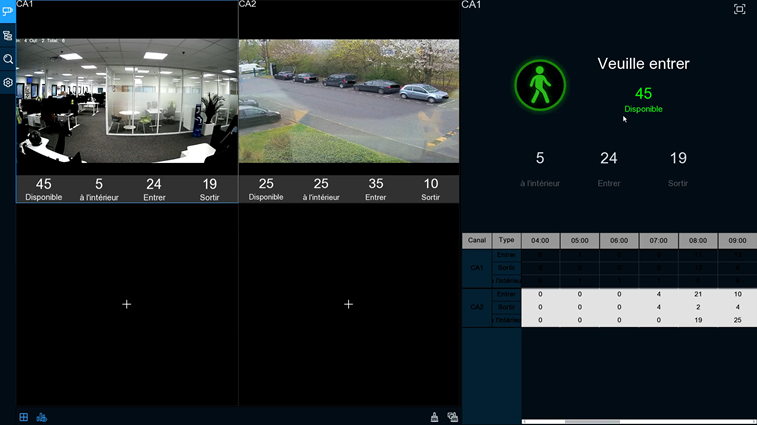Select the CA1 office camera feed
This screenshot has height=425, width=757.
pyautogui.click(x=127, y=101)
